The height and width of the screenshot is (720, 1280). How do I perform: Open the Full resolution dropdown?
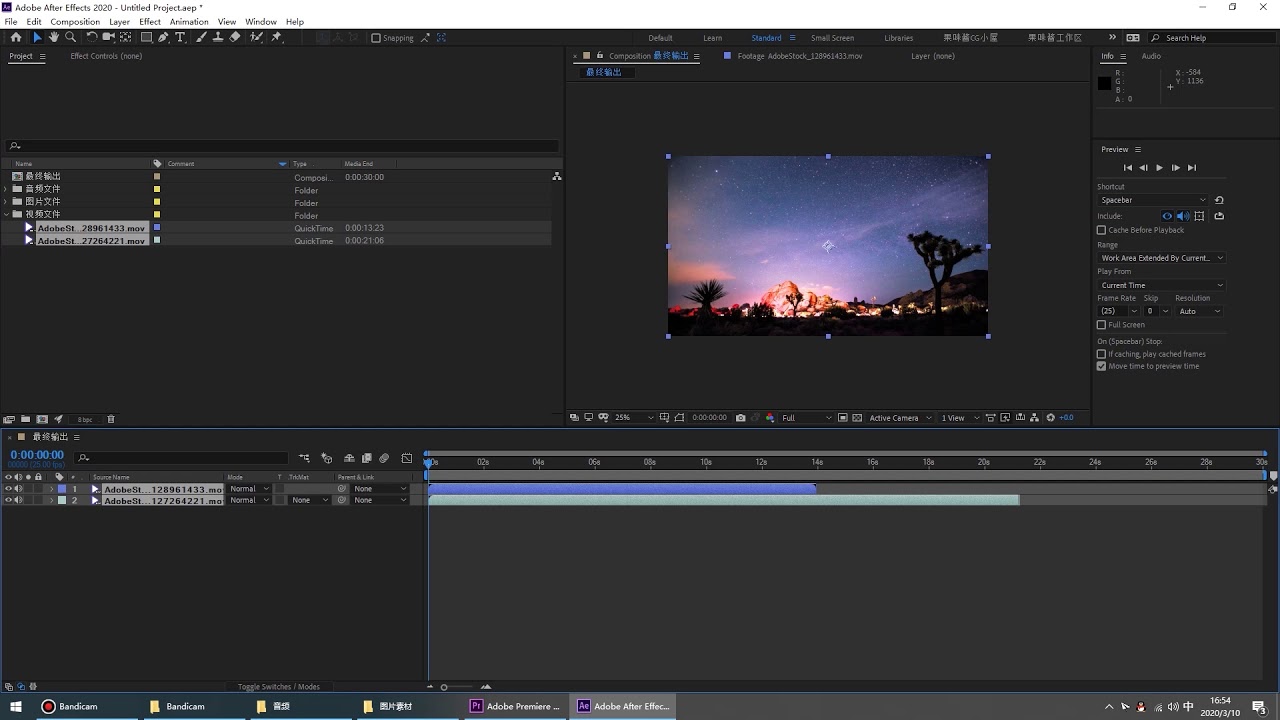tap(806, 418)
